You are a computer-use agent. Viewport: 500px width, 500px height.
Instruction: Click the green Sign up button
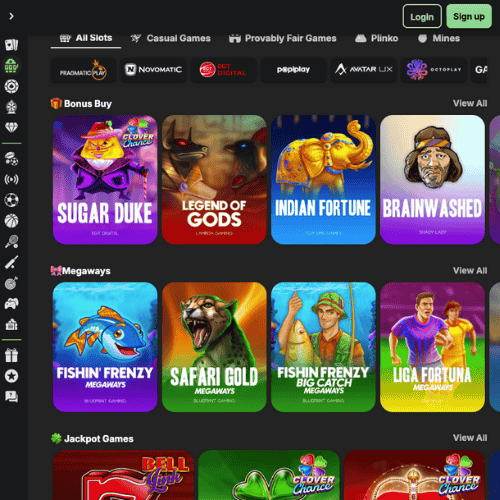[x=469, y=16]
